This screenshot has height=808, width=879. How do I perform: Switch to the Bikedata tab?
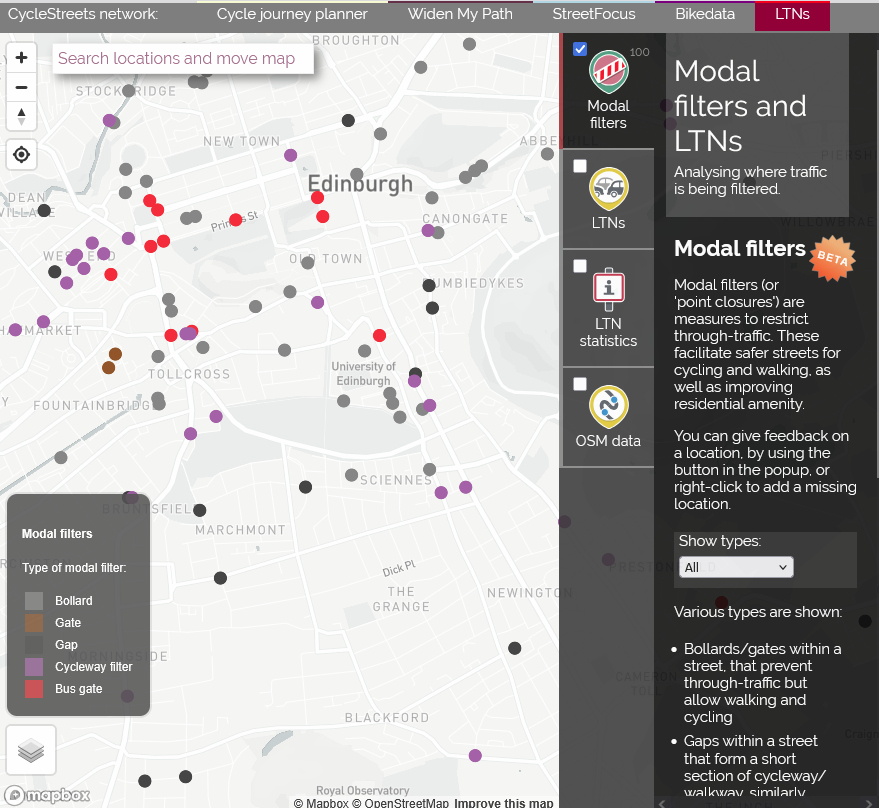[x=704, y=14]
